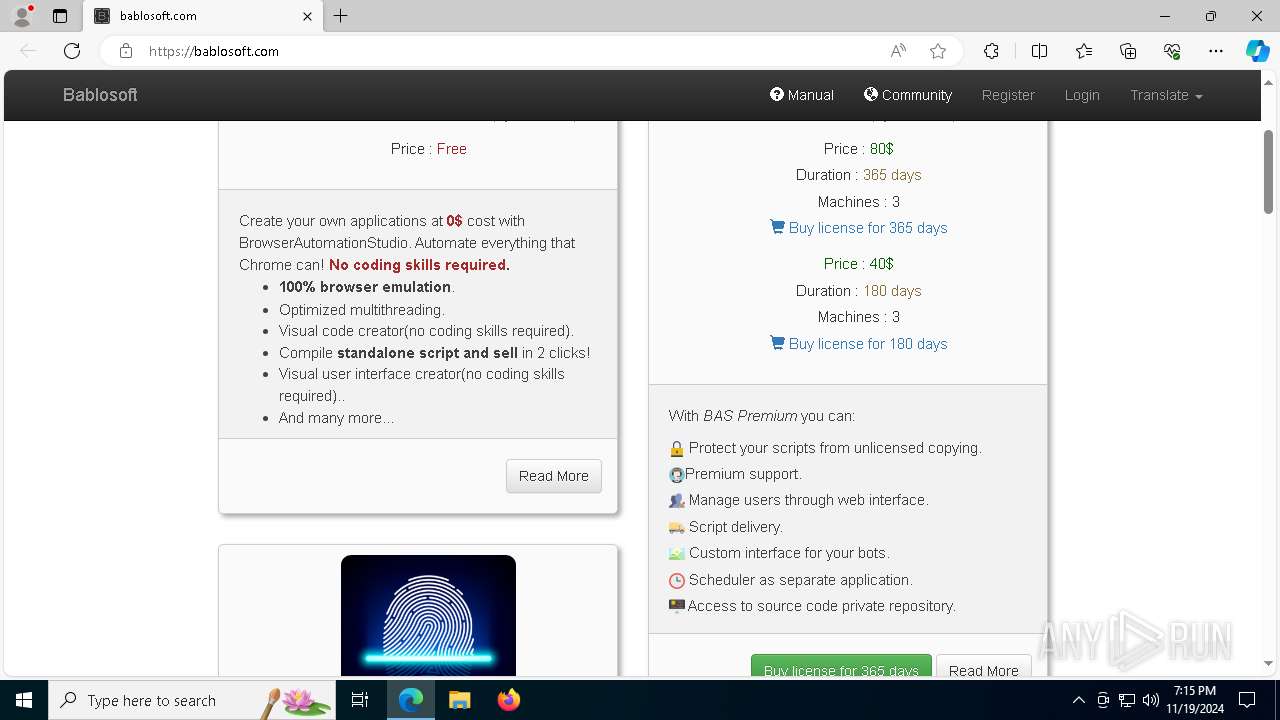Image resolution: width=1280 pixels, height=720 pixels.
Task: Select 'Optimized multithreading.' bullet text
Action: pyautogui.click(x=362, y=310)
